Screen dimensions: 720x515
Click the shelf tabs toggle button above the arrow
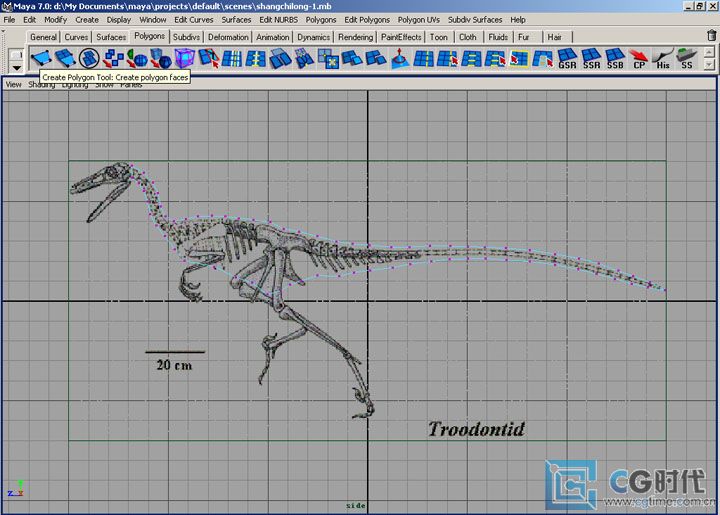click(17, 55)
